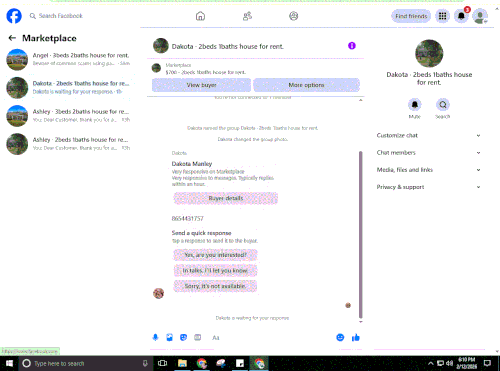Click Angel conversation house thumbnail
Image resolution: width=500 pixels, height=371 pixels.
pyautogui.click(x=17, y=59)
